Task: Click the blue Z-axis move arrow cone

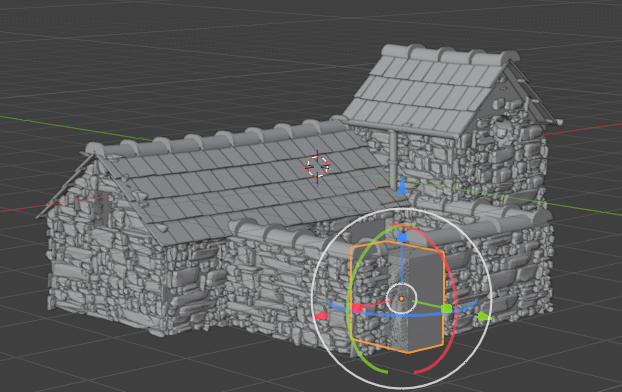Action: pyautogui.click(x=402, y=186)
